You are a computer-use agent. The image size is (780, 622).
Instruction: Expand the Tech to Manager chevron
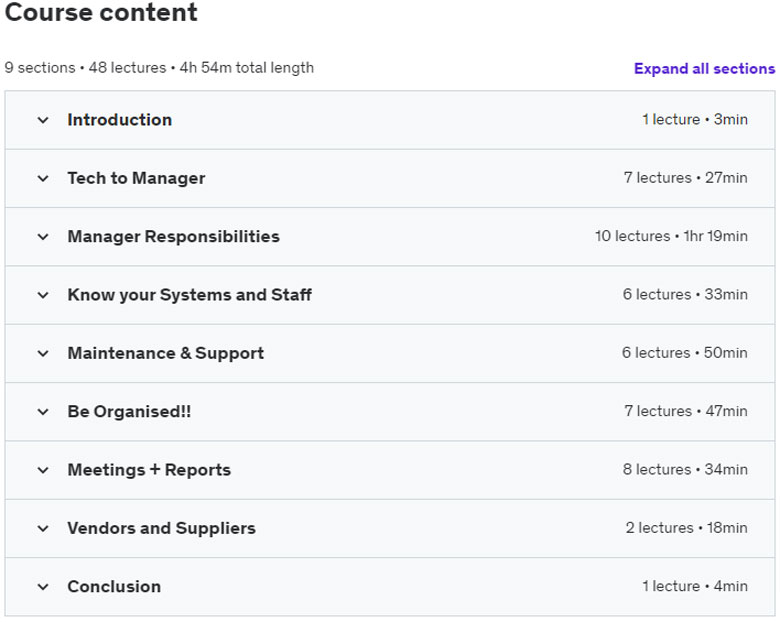[43, 179]
